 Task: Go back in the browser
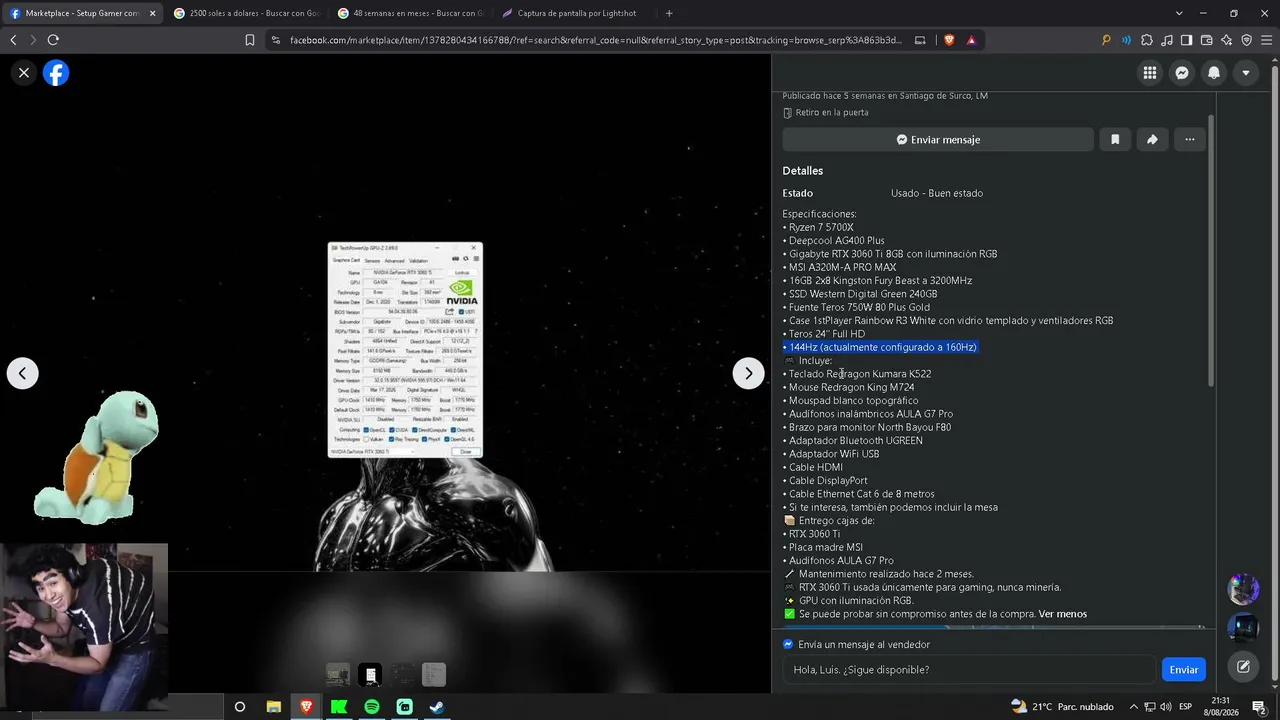[x=13, y=40]
